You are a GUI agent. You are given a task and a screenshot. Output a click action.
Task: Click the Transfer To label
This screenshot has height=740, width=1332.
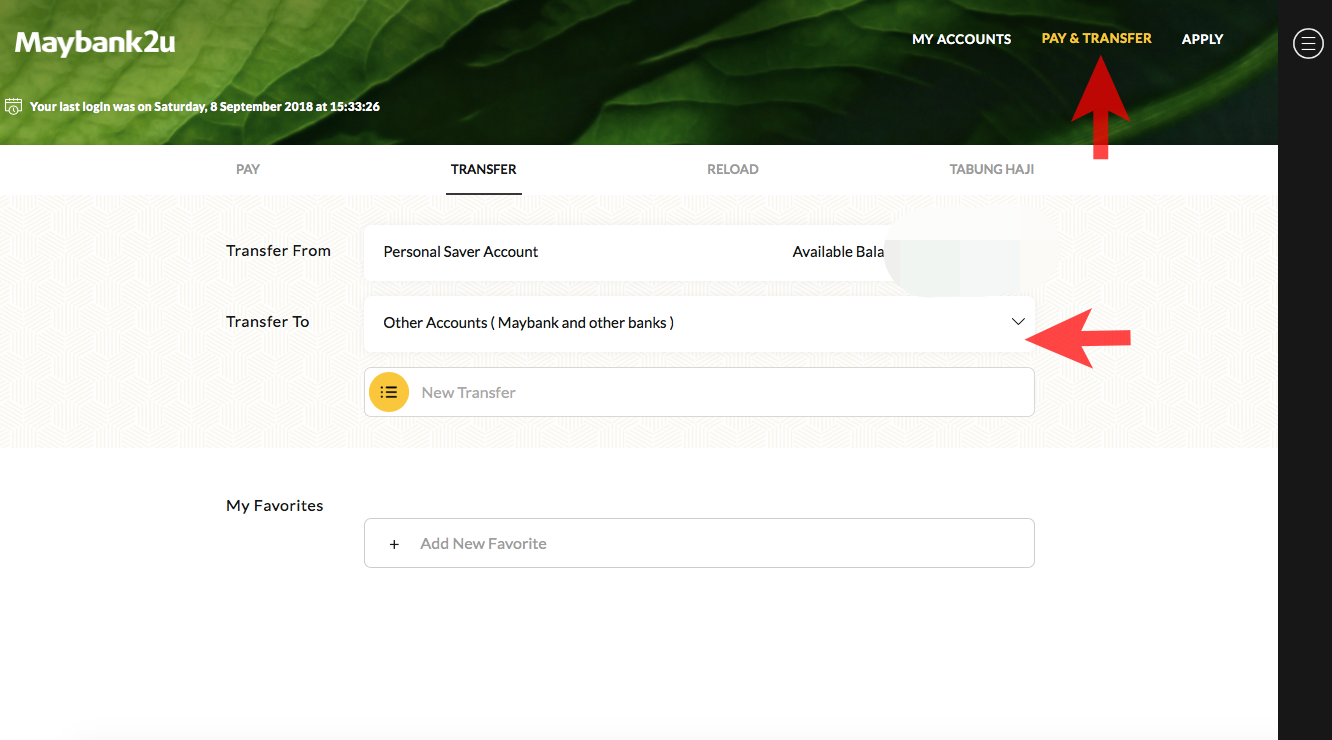[268, 322]
